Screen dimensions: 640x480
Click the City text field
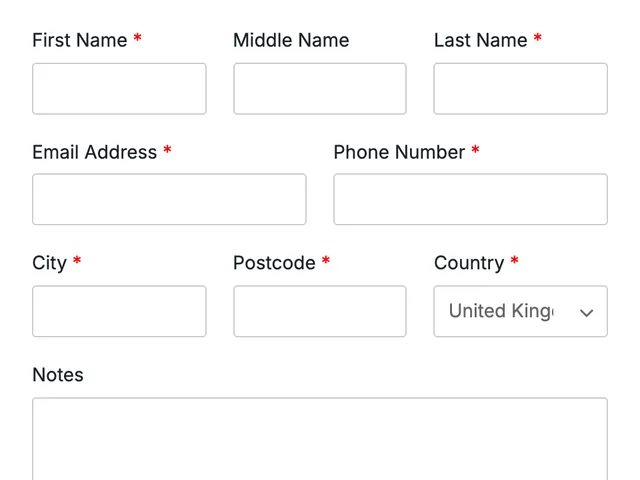click(119, 311)
